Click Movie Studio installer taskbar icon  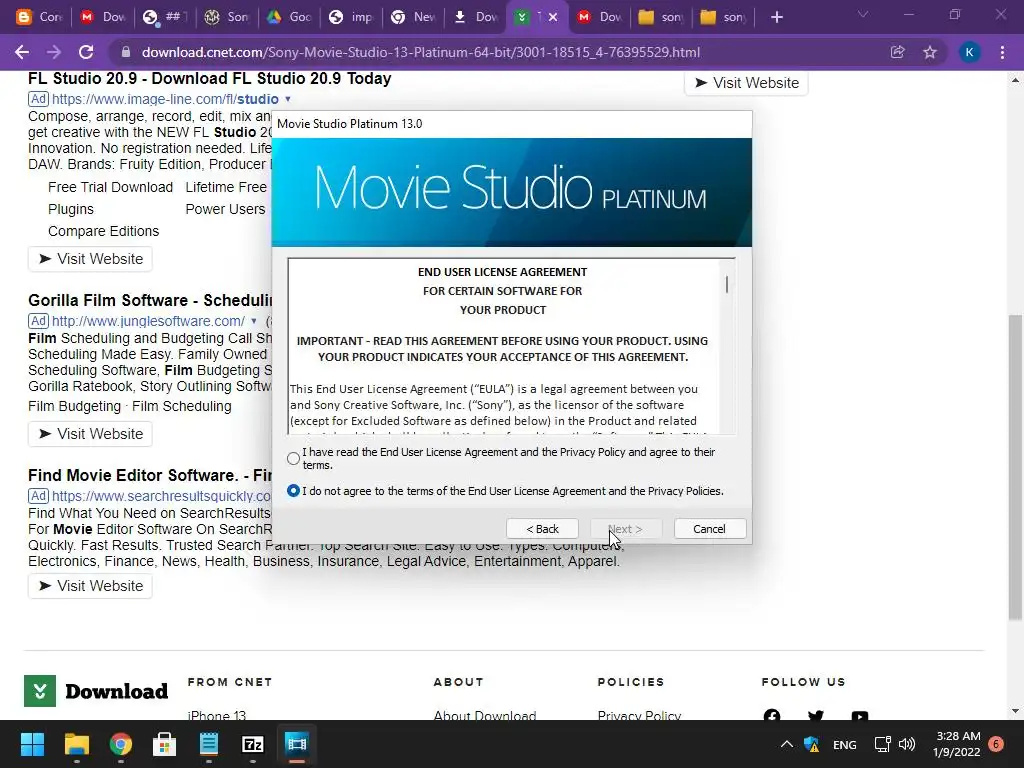point(296,744)
